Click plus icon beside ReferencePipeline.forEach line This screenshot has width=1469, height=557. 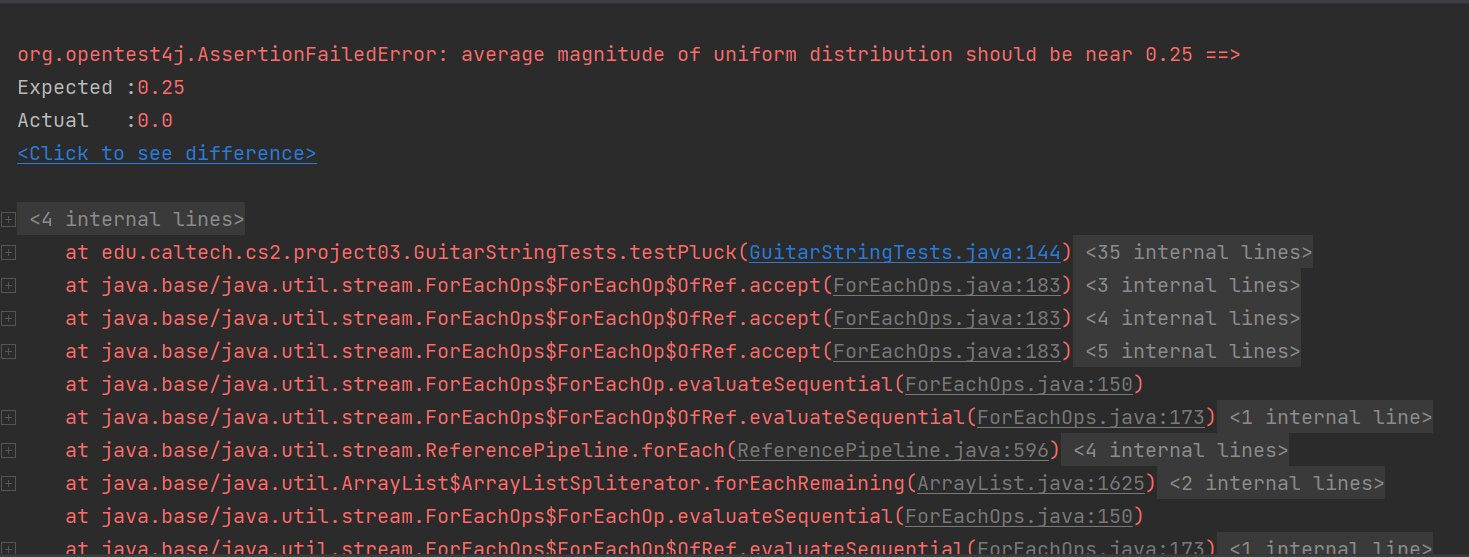pyautogui.click(x=8, y=451)
